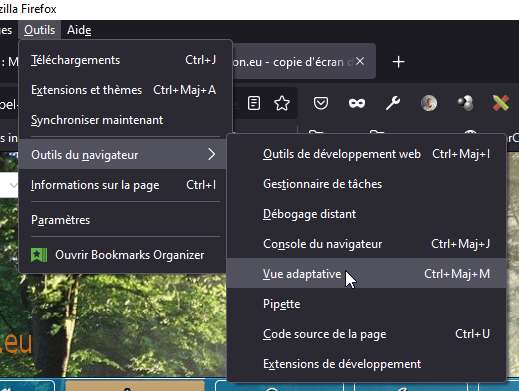The image size is (519, 391).
Task: Bookmark this page with the star icon
Action: [282, 103]
